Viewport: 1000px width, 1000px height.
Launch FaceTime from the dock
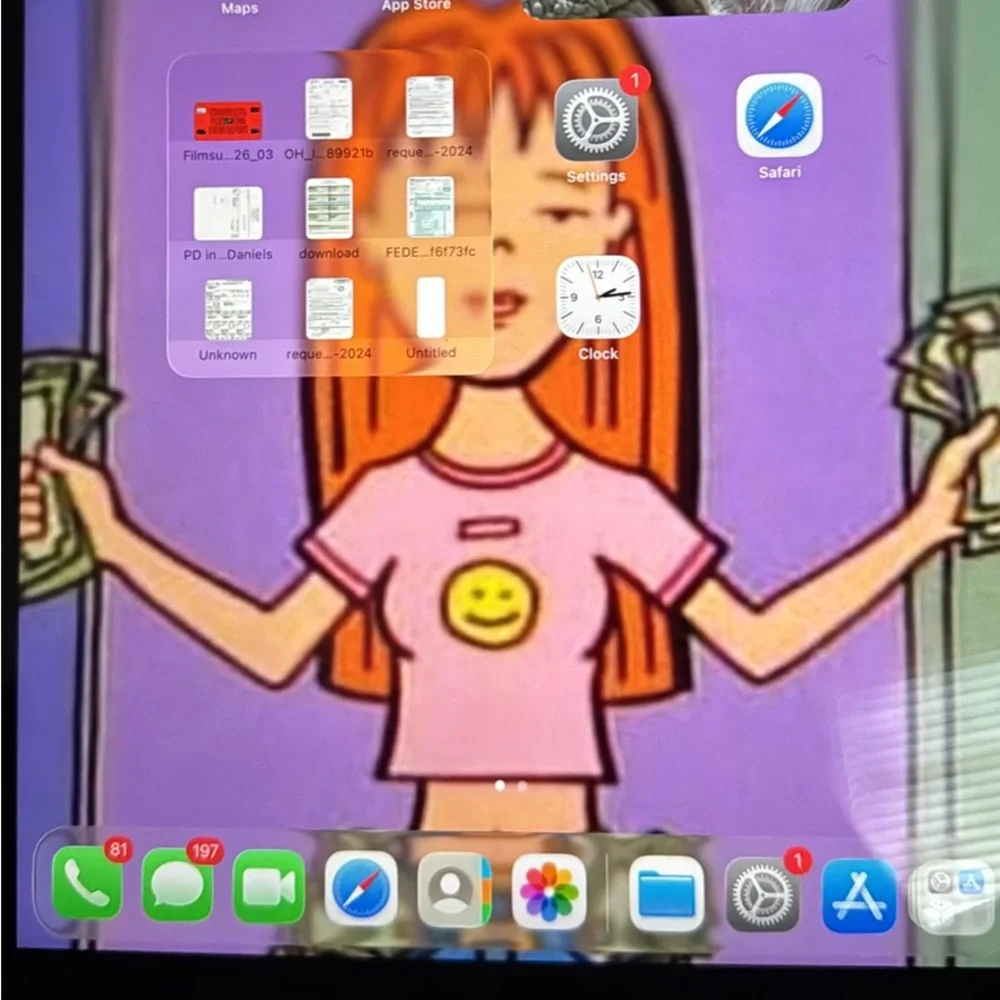(x=269, y=886)
